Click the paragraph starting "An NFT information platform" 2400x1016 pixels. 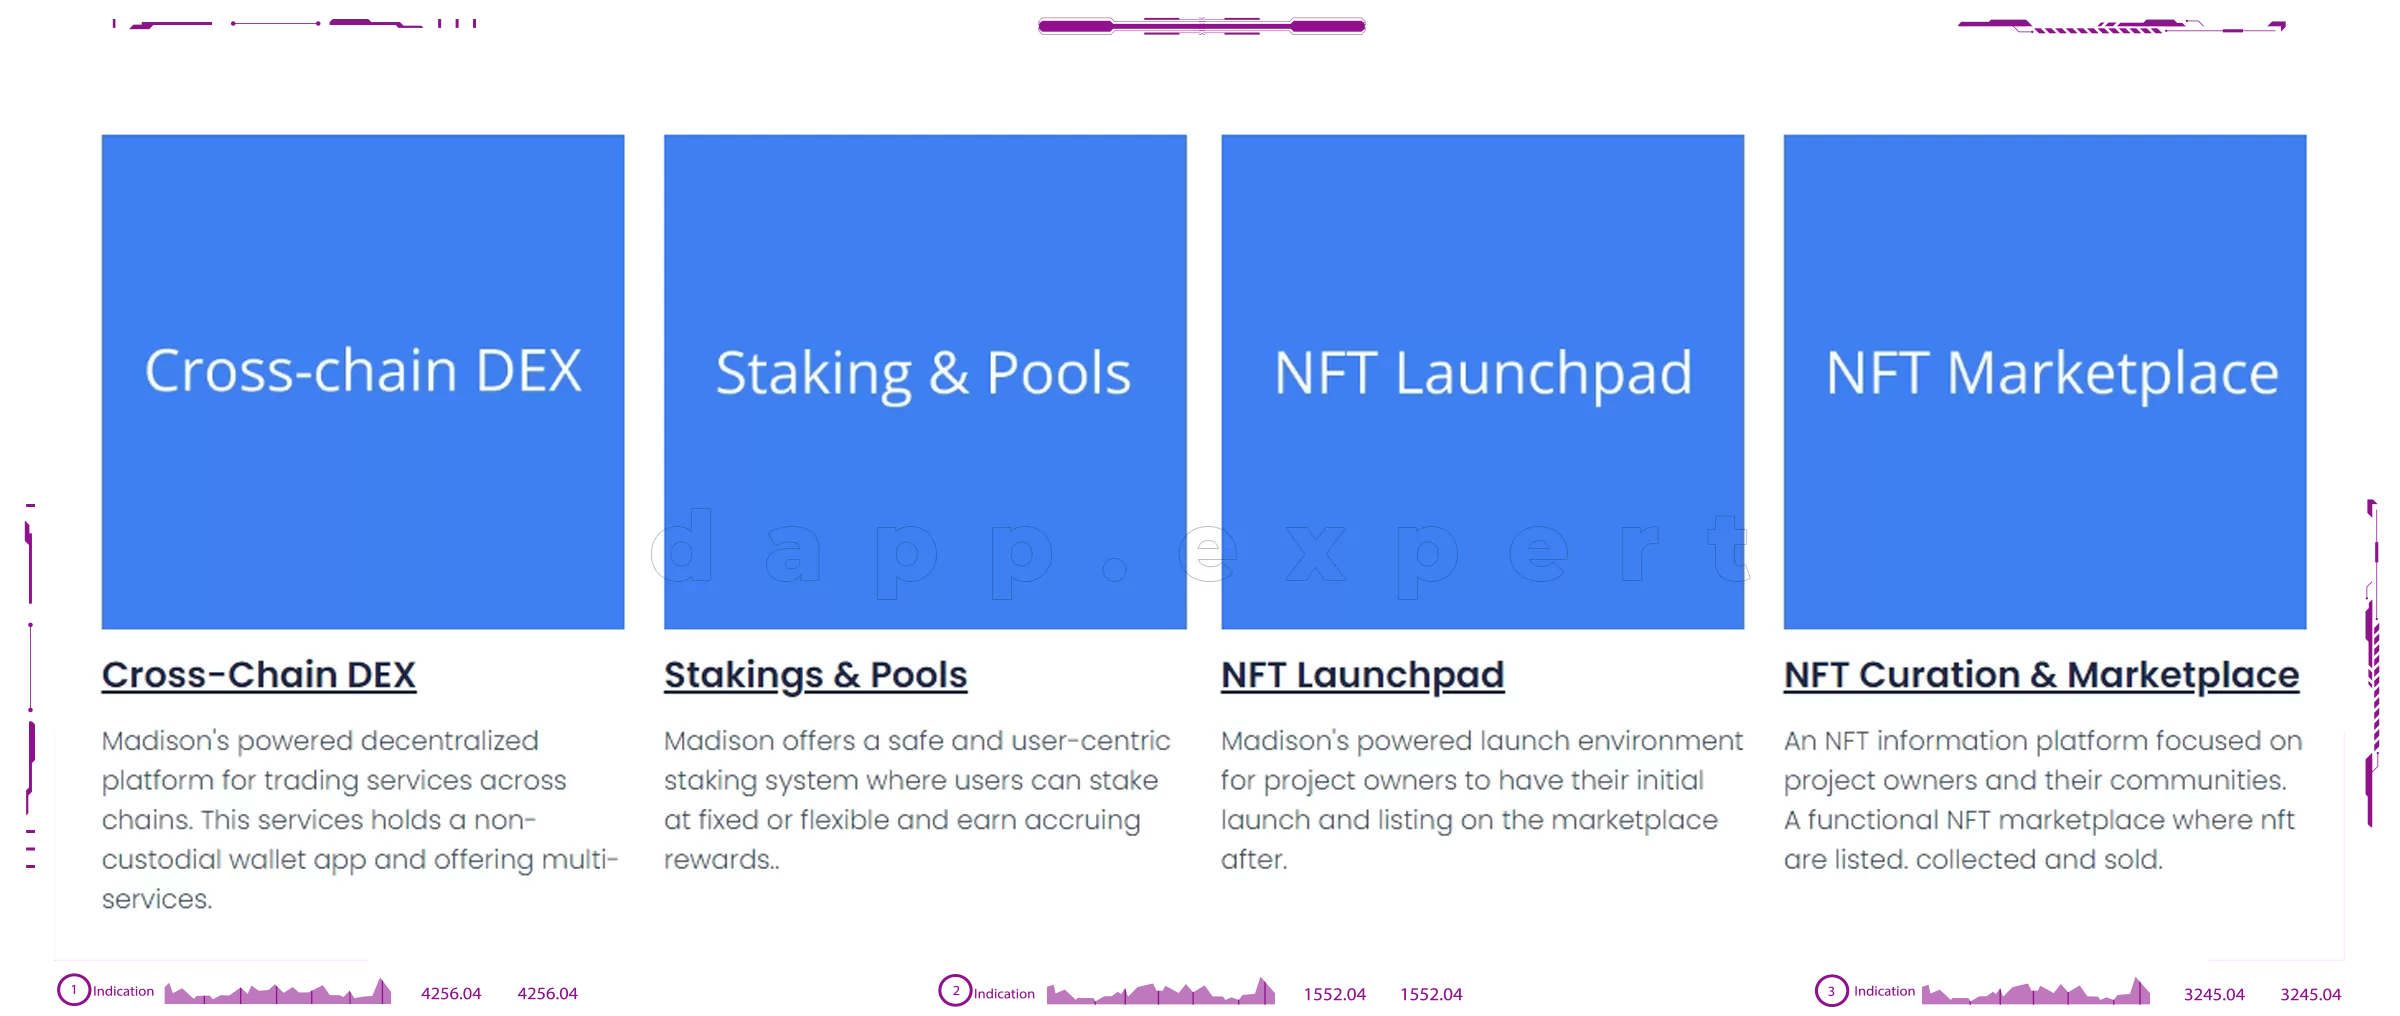[x=2043, y=799]
